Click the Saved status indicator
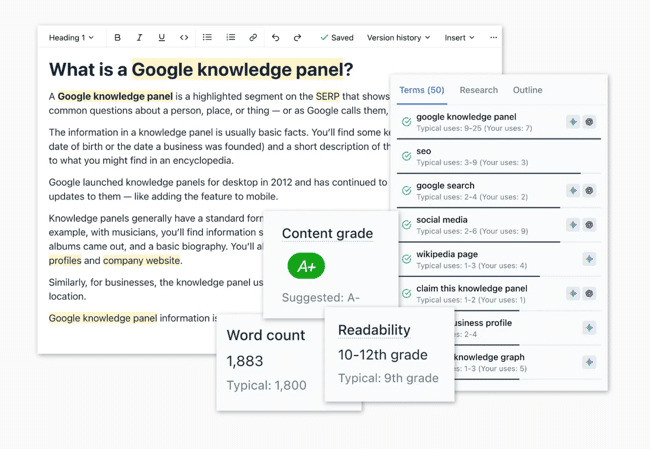Viewport: 650px width, 449px height. tap(337, 38)
